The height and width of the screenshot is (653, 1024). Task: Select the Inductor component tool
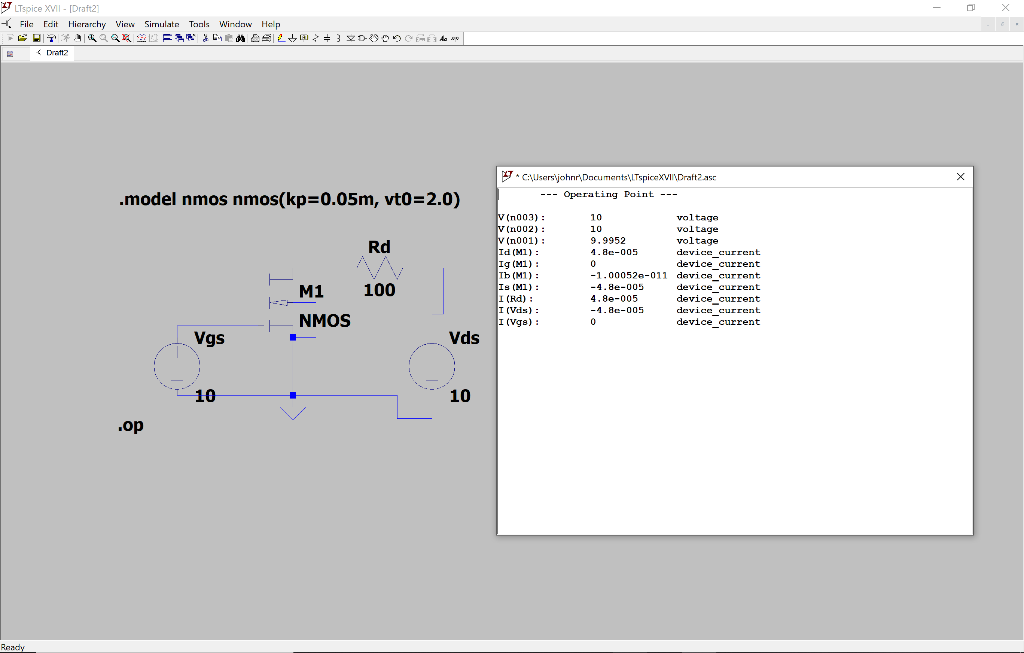pos(338,39)
